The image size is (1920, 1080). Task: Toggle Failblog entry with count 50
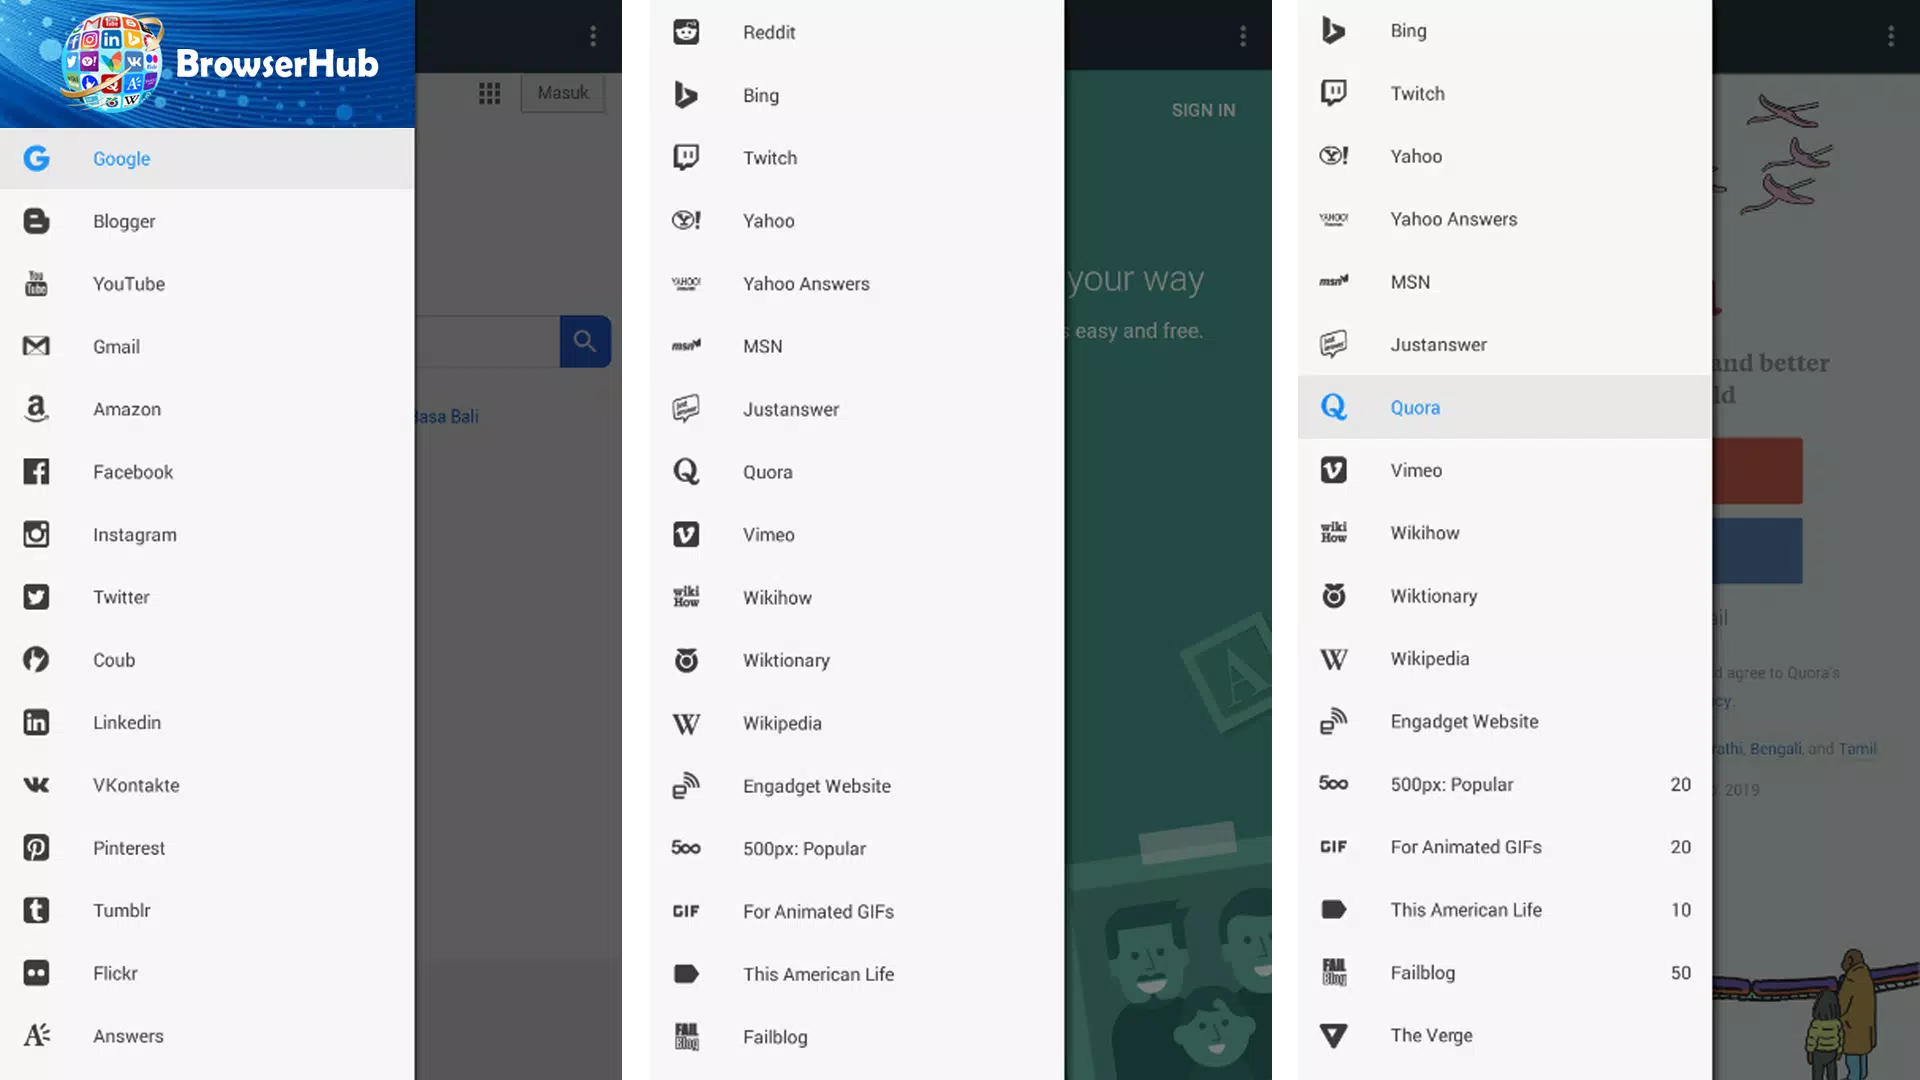pos(1505,972)
